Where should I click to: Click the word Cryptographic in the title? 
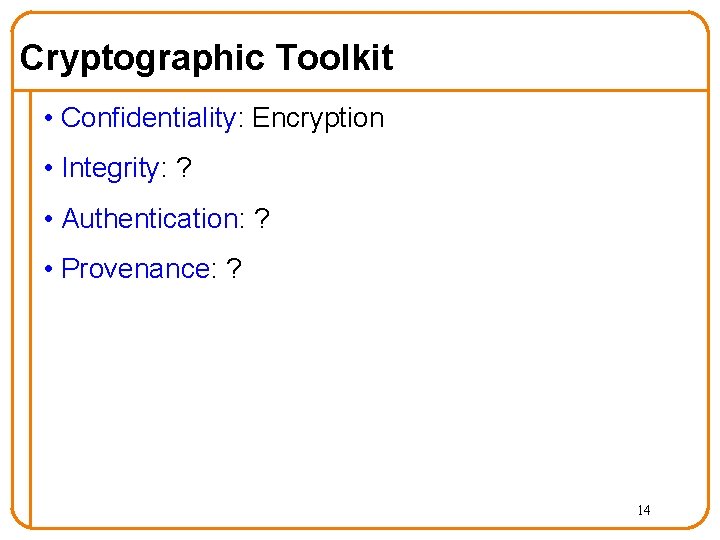coord(142,58)
